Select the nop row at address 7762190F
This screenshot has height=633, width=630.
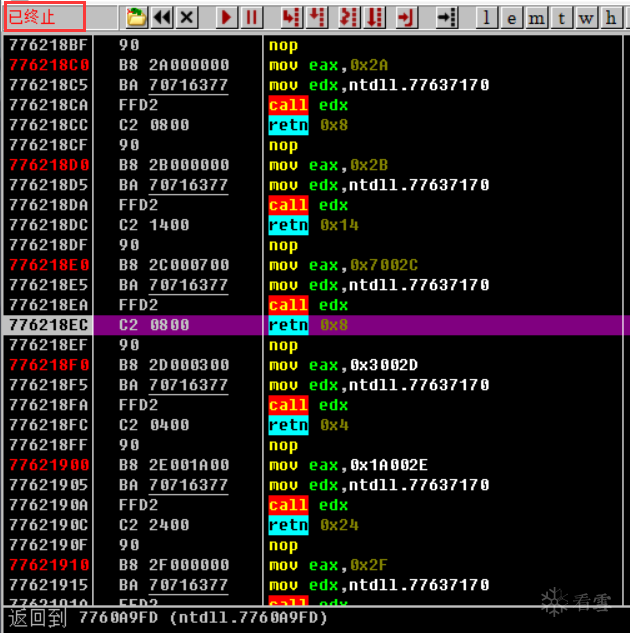[315, 545]
